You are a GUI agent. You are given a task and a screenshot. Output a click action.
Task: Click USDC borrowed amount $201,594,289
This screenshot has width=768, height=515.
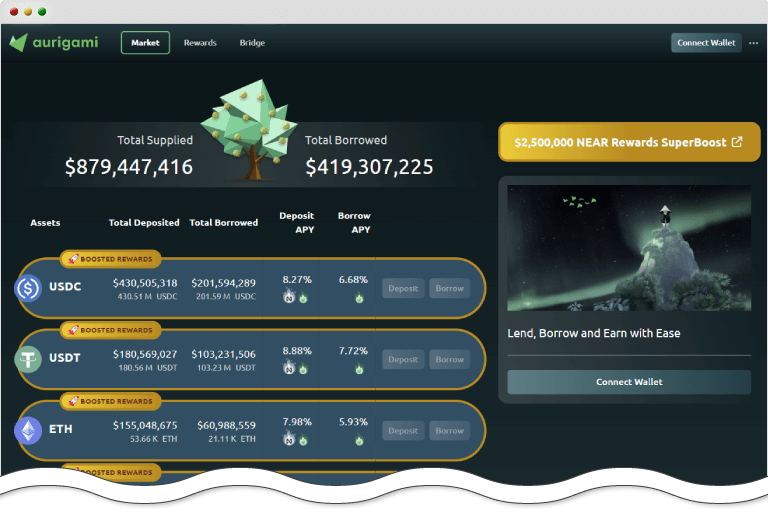pos(223,283)
